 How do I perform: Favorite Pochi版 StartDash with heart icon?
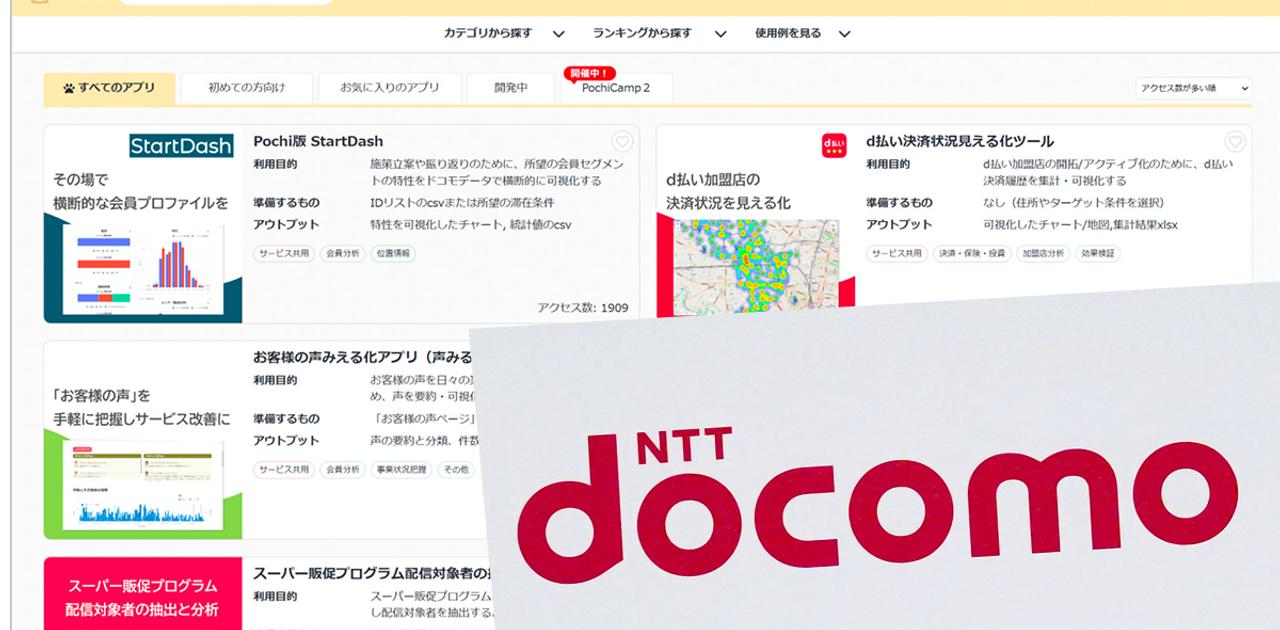[x=622, y=142]
